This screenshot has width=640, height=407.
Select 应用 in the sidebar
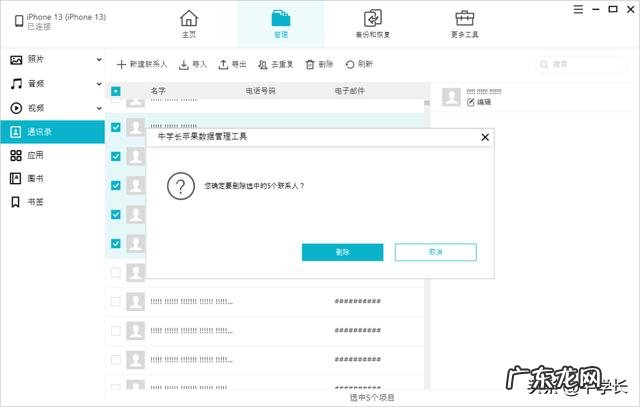27,155
